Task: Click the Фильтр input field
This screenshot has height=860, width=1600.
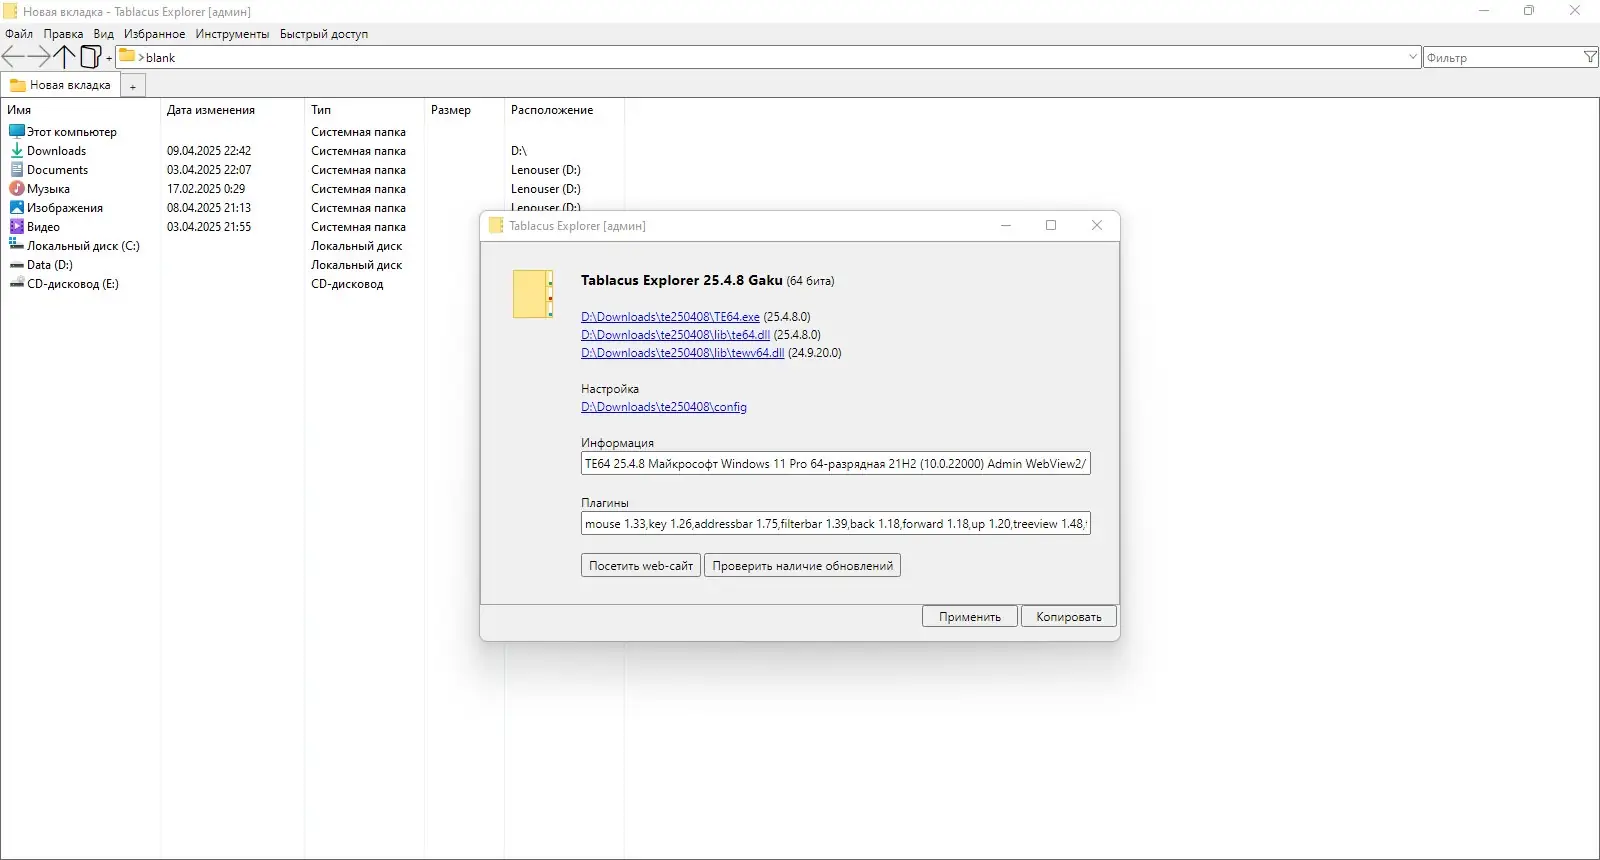Action: [1503, 58]
